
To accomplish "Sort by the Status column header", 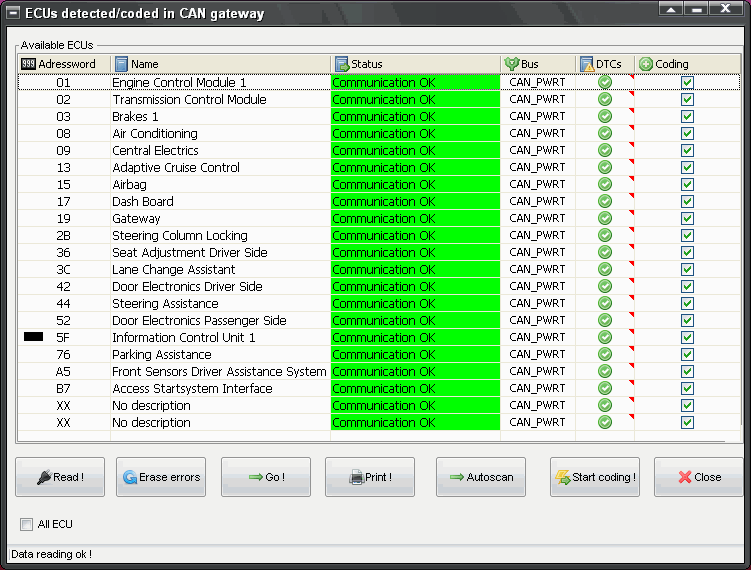I will 416,64.
